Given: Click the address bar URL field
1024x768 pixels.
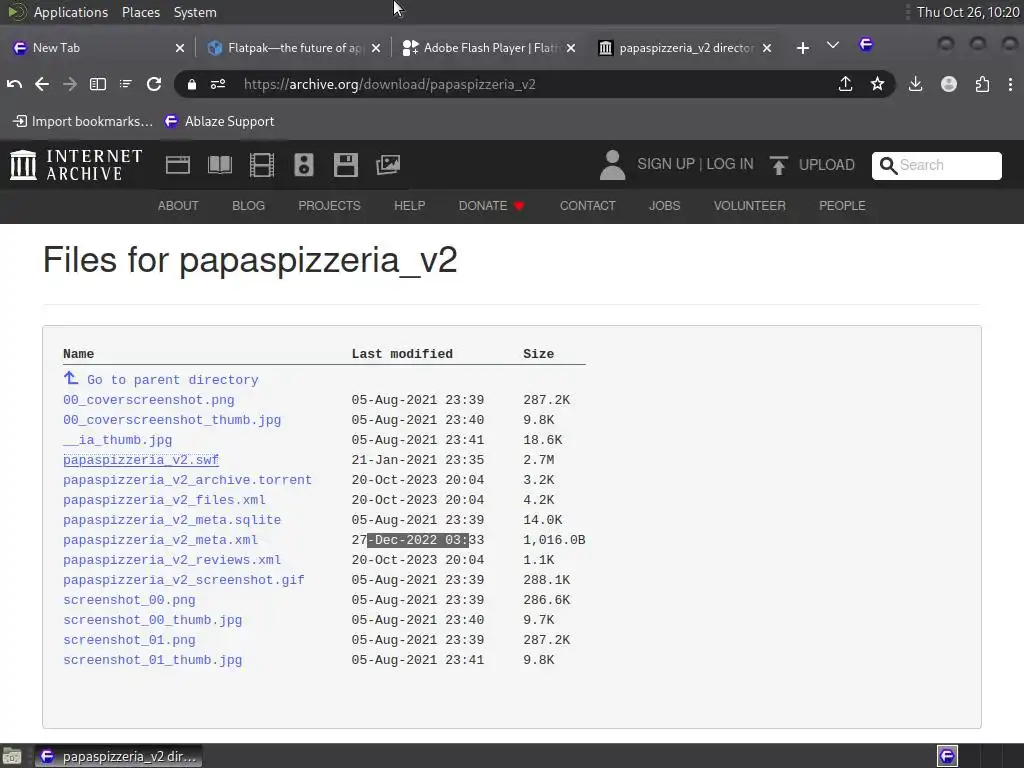Looking at the screenshot, I should pyautogui.click(x=532, y=84).
